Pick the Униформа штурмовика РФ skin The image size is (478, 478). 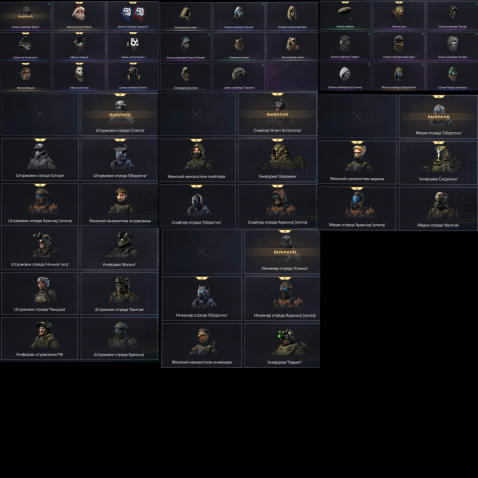[40, 338]
